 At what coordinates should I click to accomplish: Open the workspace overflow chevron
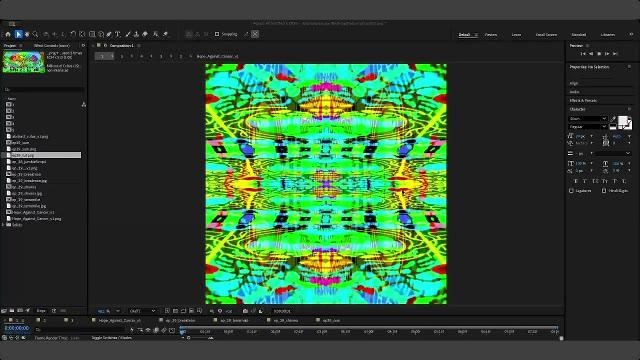[x=631, y=35]
